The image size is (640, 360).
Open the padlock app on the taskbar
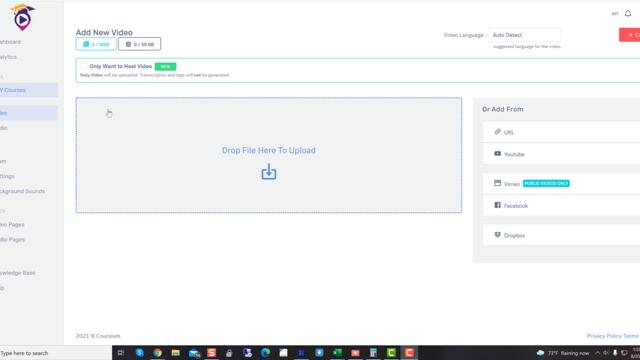coord(229,353)
